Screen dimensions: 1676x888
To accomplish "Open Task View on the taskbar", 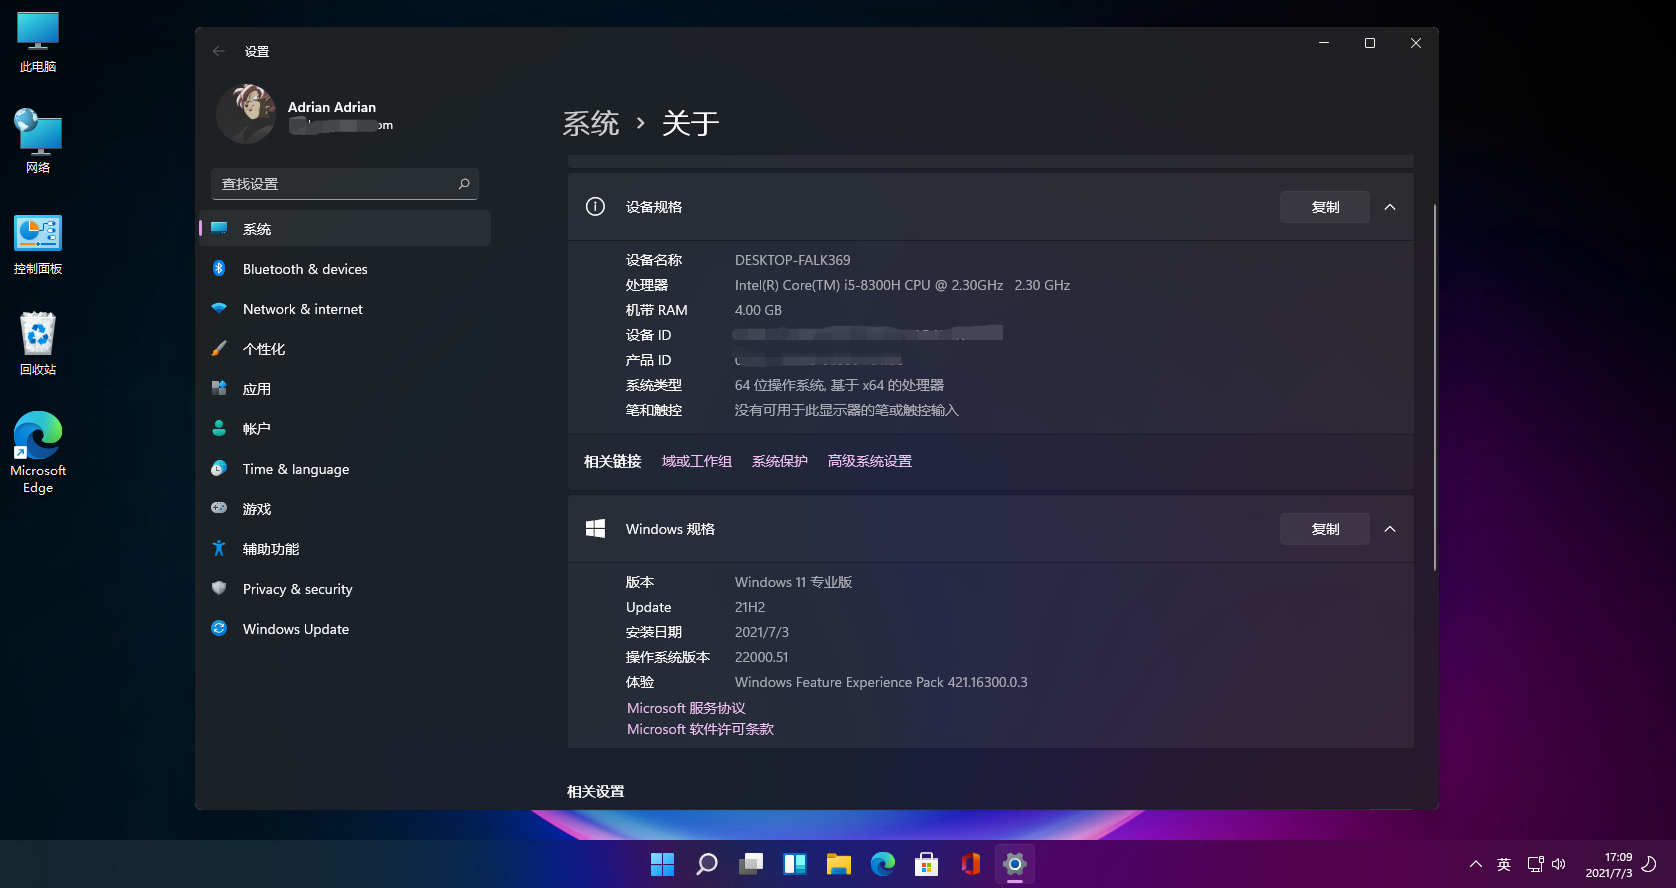I will 750,864.
